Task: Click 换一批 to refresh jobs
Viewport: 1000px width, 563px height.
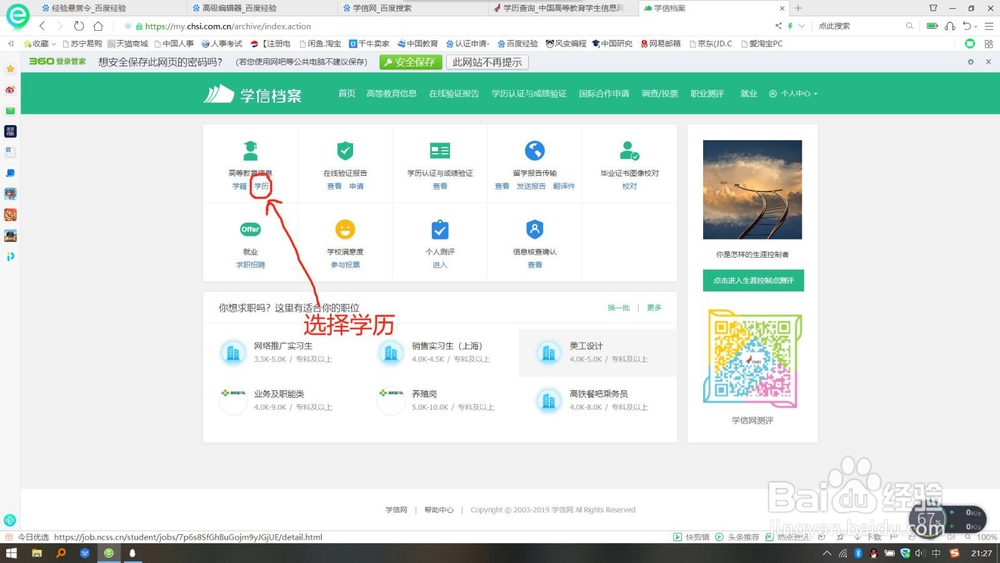Action: [x=618, y=307]
